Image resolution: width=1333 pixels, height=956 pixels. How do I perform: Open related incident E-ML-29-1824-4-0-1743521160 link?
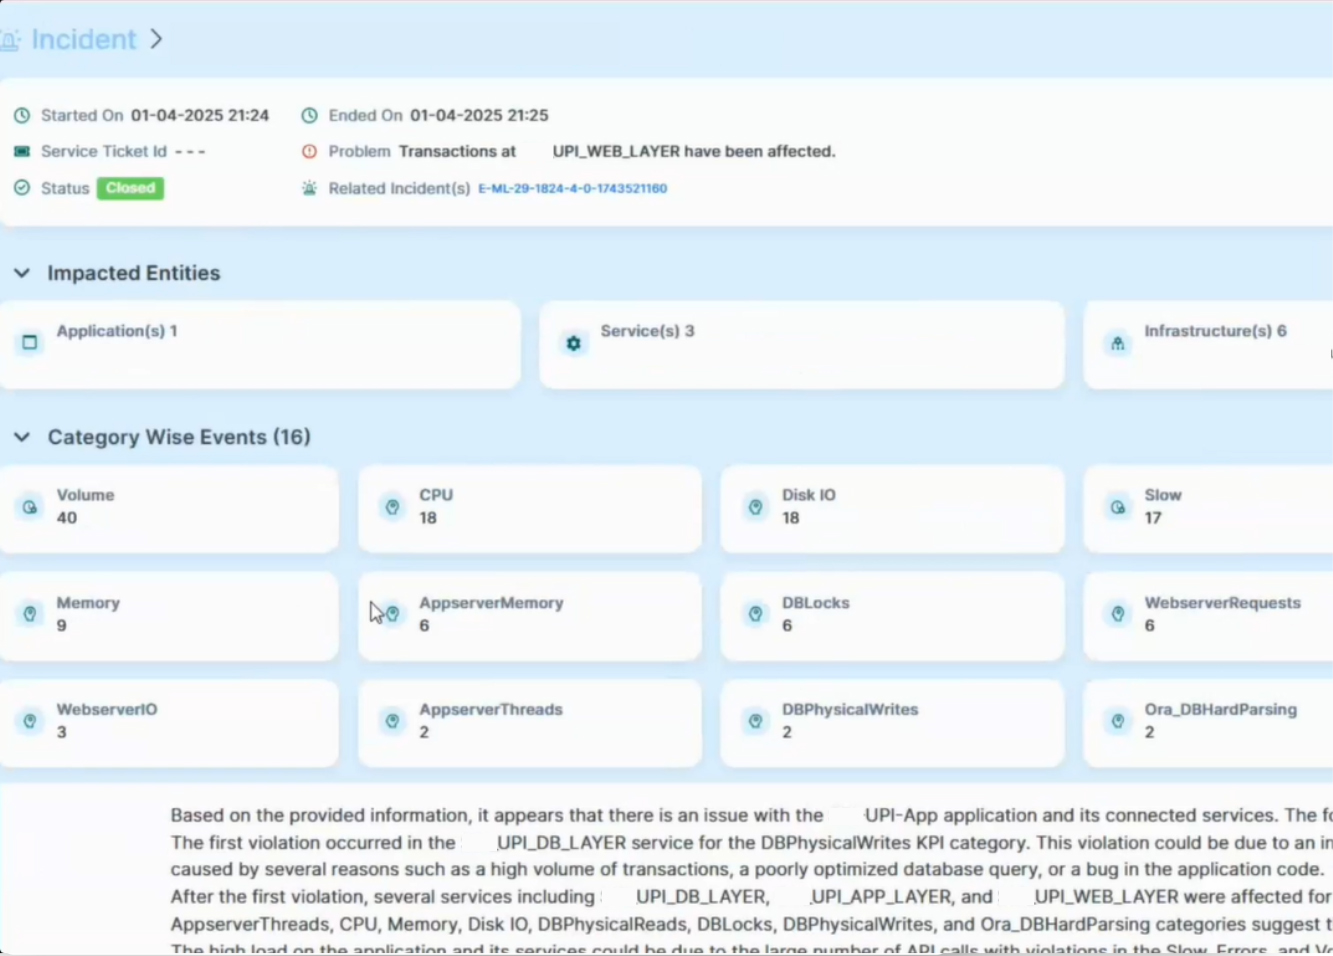tap(572, 188)
